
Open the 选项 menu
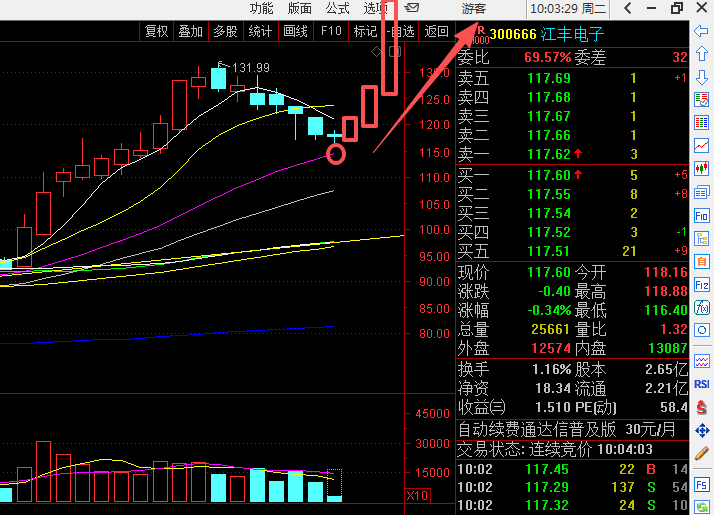pos(375,8)
